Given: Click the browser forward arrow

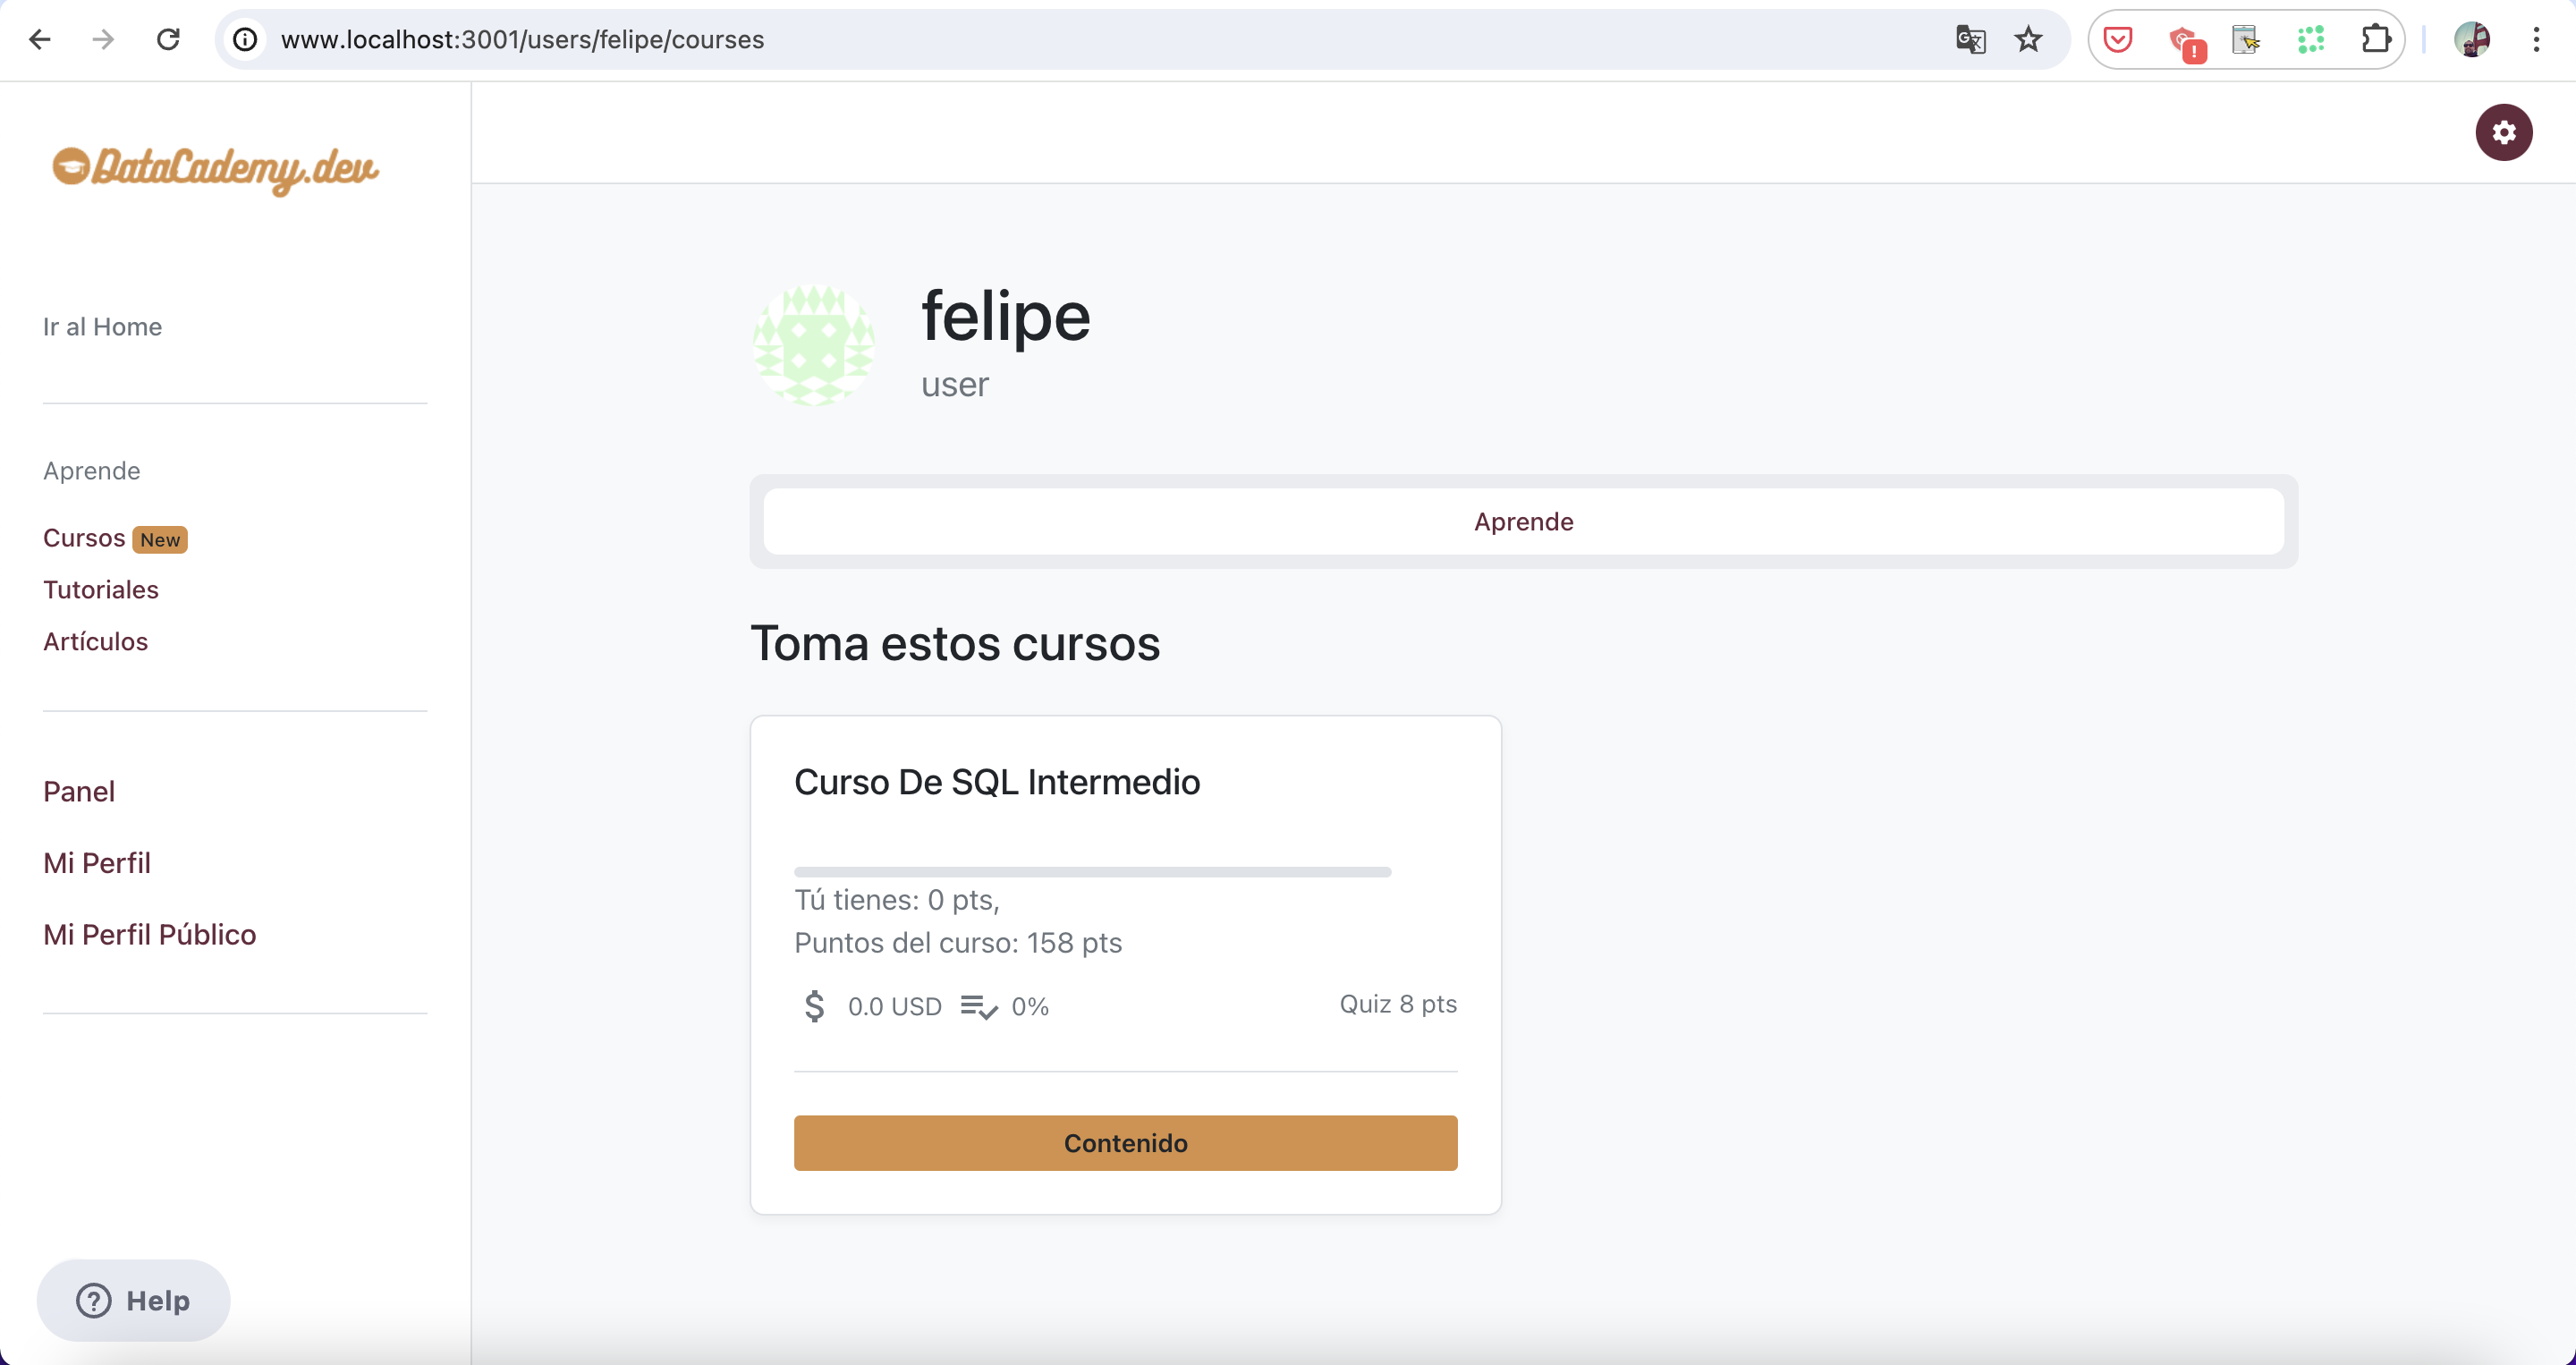Looking at the screenshot, I should click(103, 39).
